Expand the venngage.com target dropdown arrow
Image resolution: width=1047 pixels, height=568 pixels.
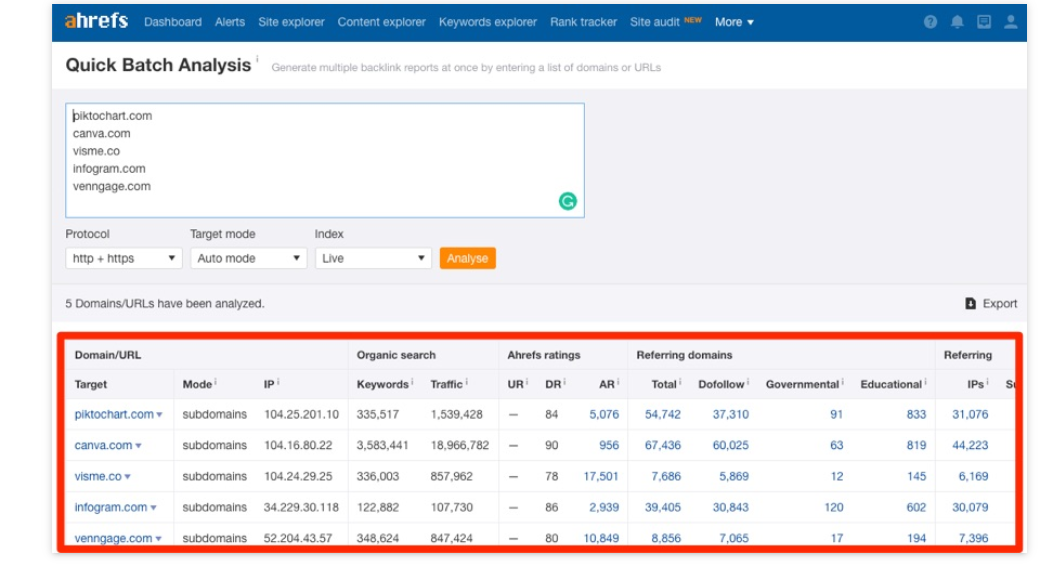[158, 539]
